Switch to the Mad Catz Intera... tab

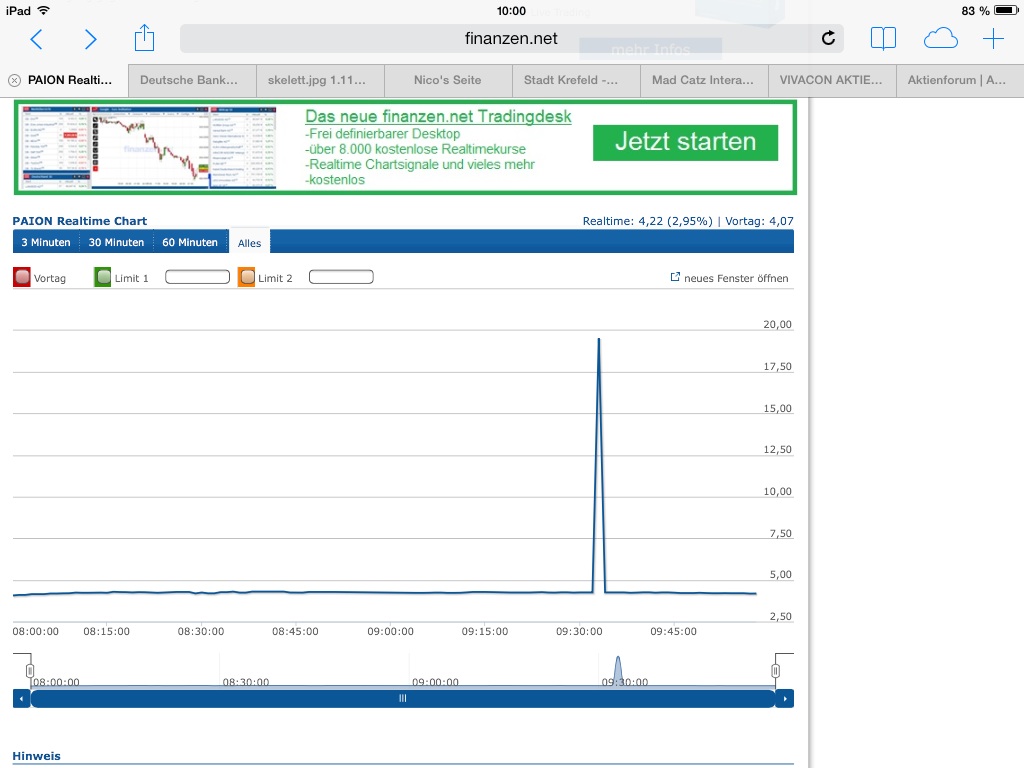point(705,80)
